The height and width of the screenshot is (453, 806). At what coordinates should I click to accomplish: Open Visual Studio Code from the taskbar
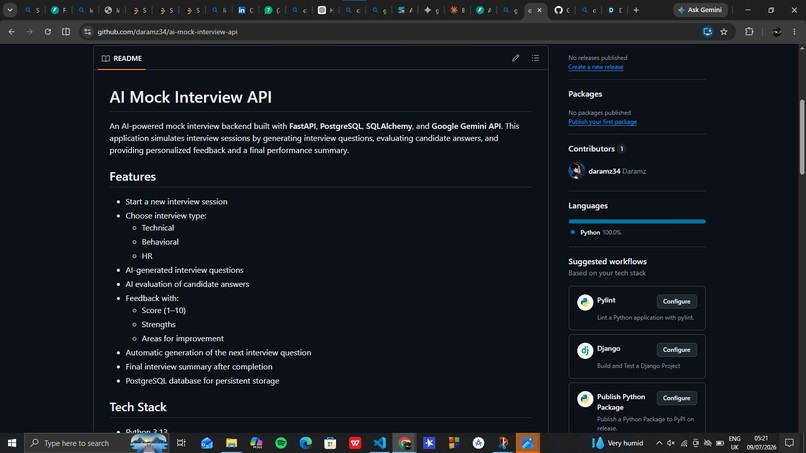379,443
